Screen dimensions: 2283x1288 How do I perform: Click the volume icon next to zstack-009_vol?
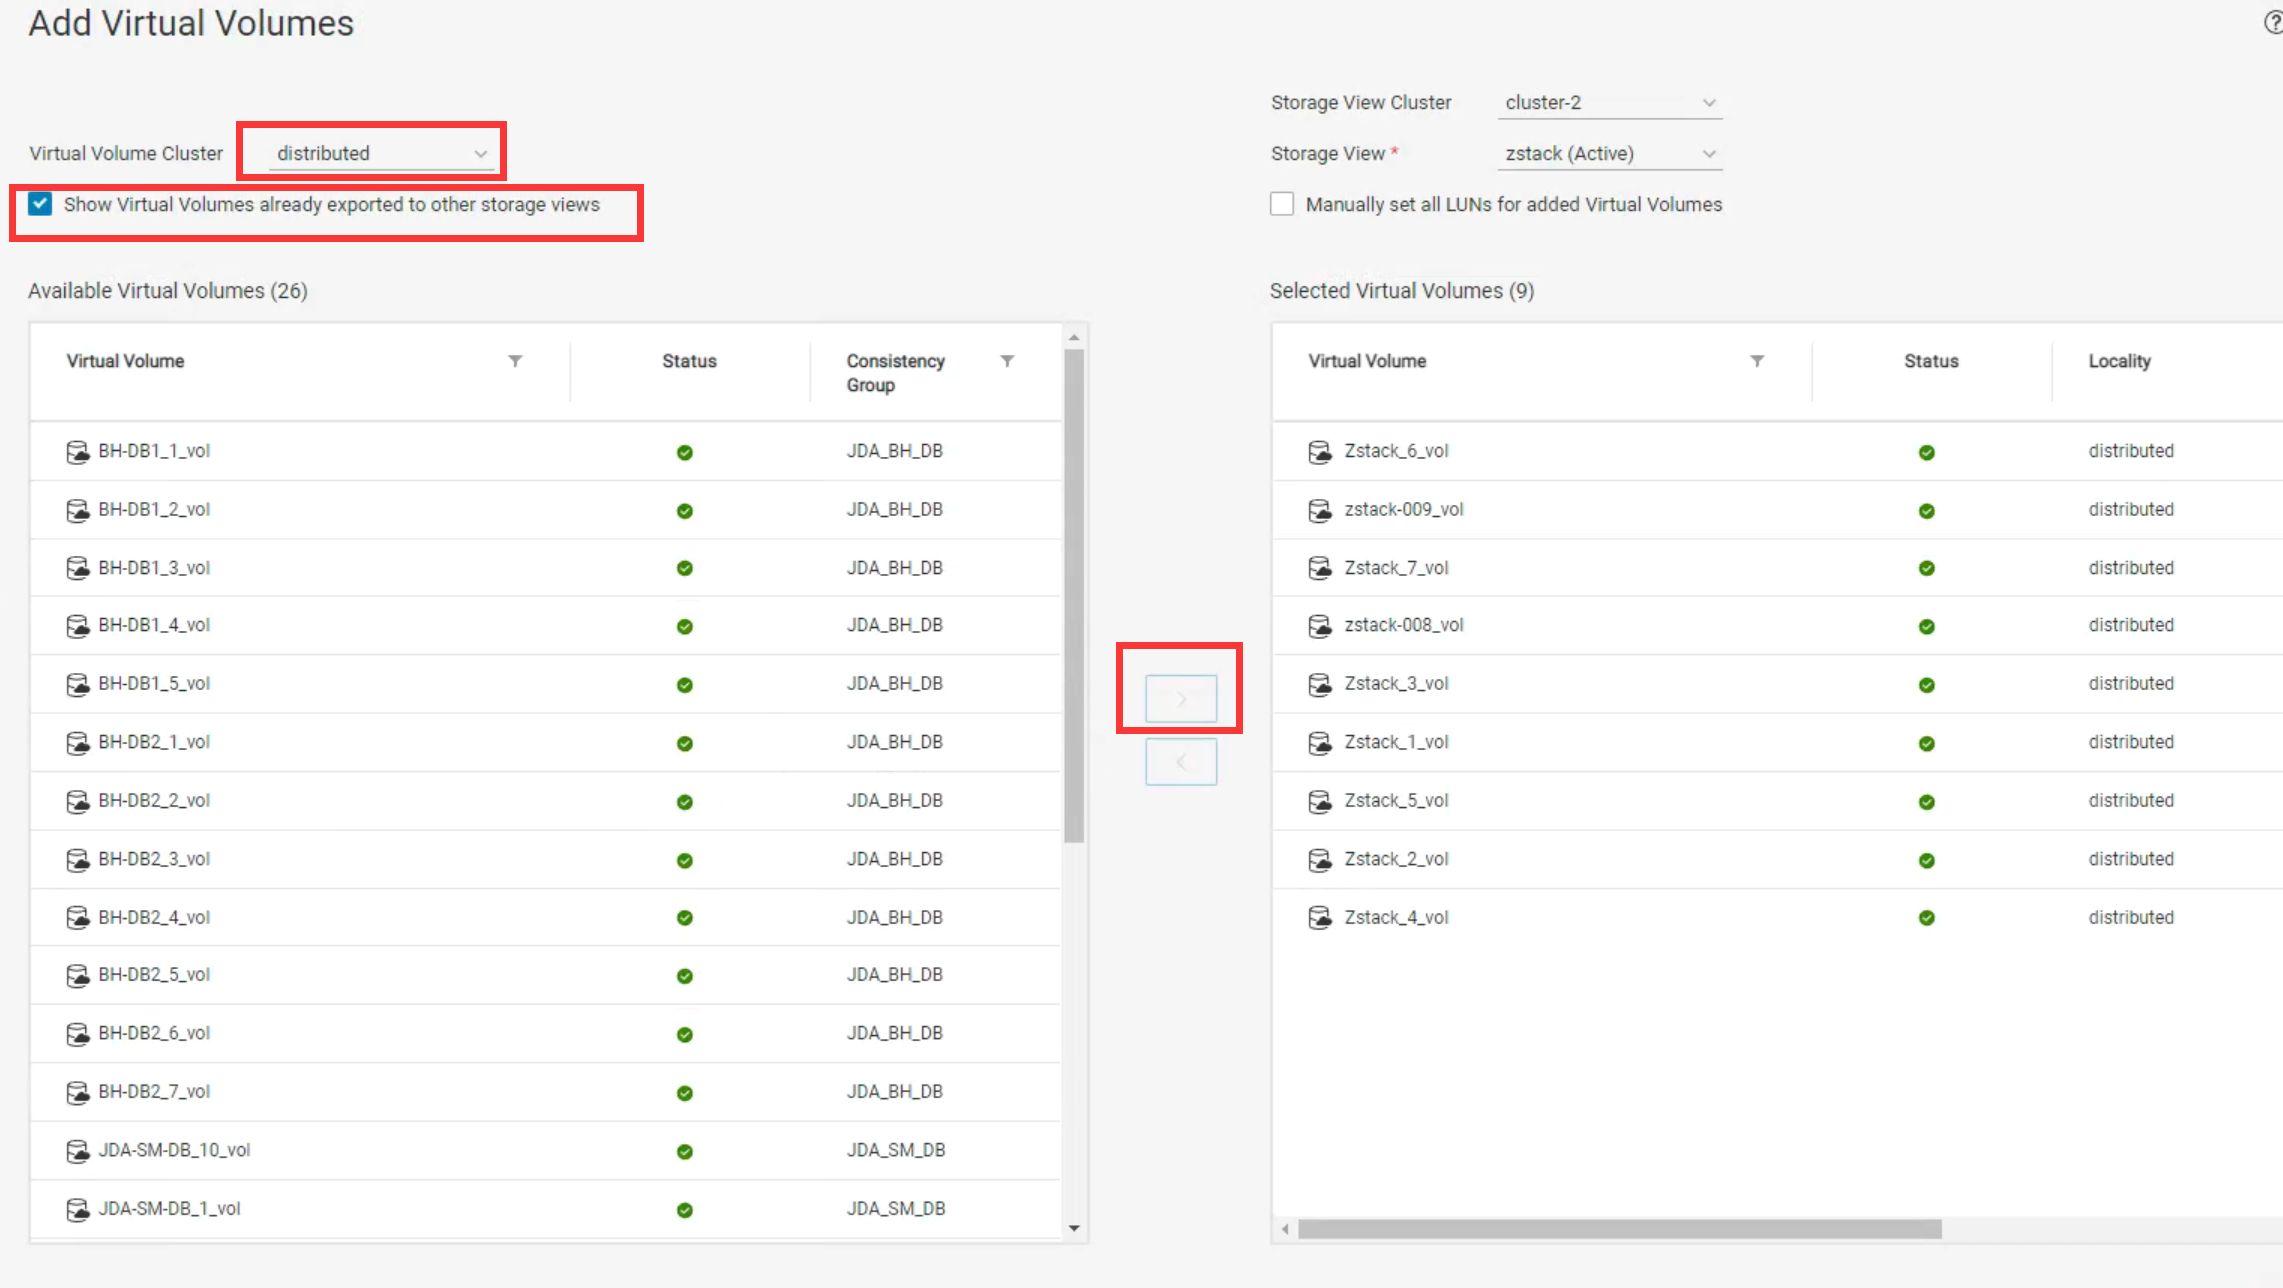[1319, 510]
